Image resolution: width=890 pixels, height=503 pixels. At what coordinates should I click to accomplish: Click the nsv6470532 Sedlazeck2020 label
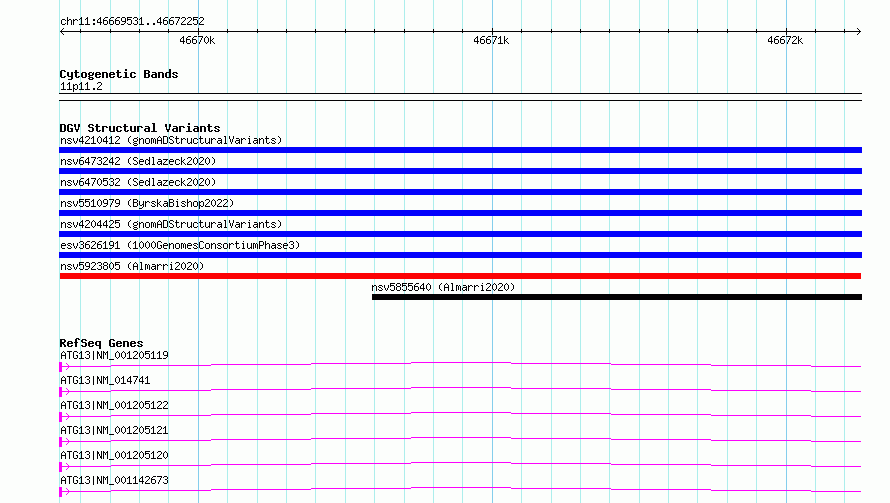point(138,182)
